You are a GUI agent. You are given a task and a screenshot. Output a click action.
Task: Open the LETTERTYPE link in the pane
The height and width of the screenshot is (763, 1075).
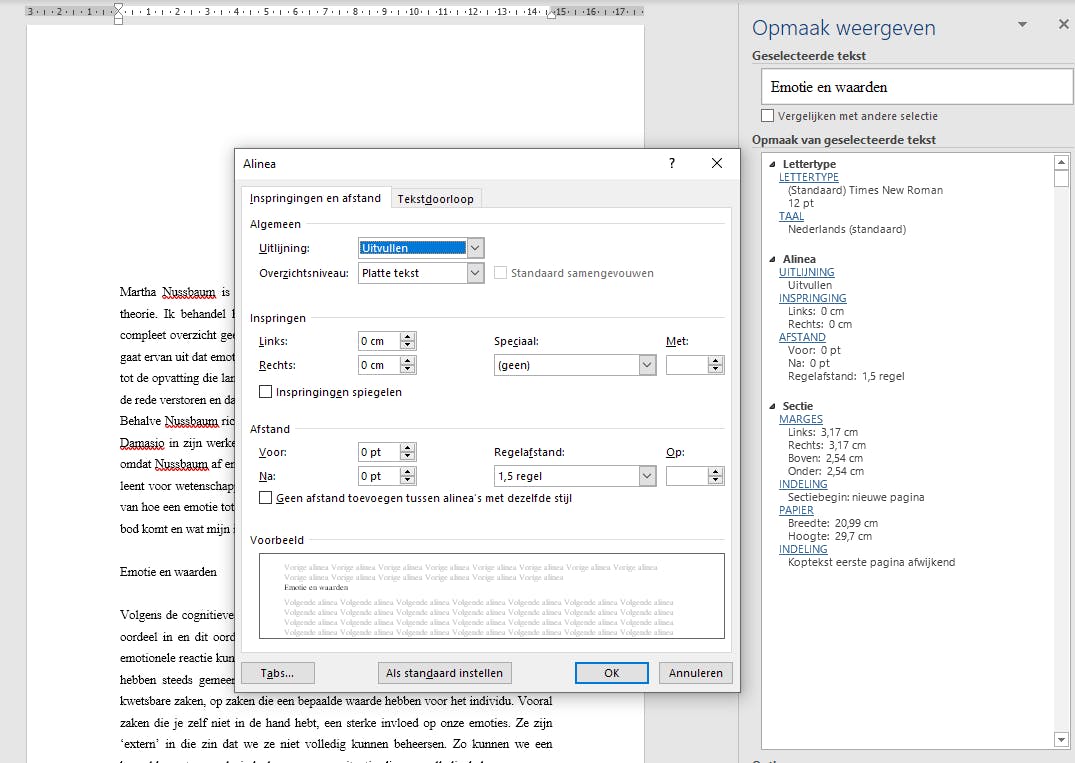click(808, 177)
